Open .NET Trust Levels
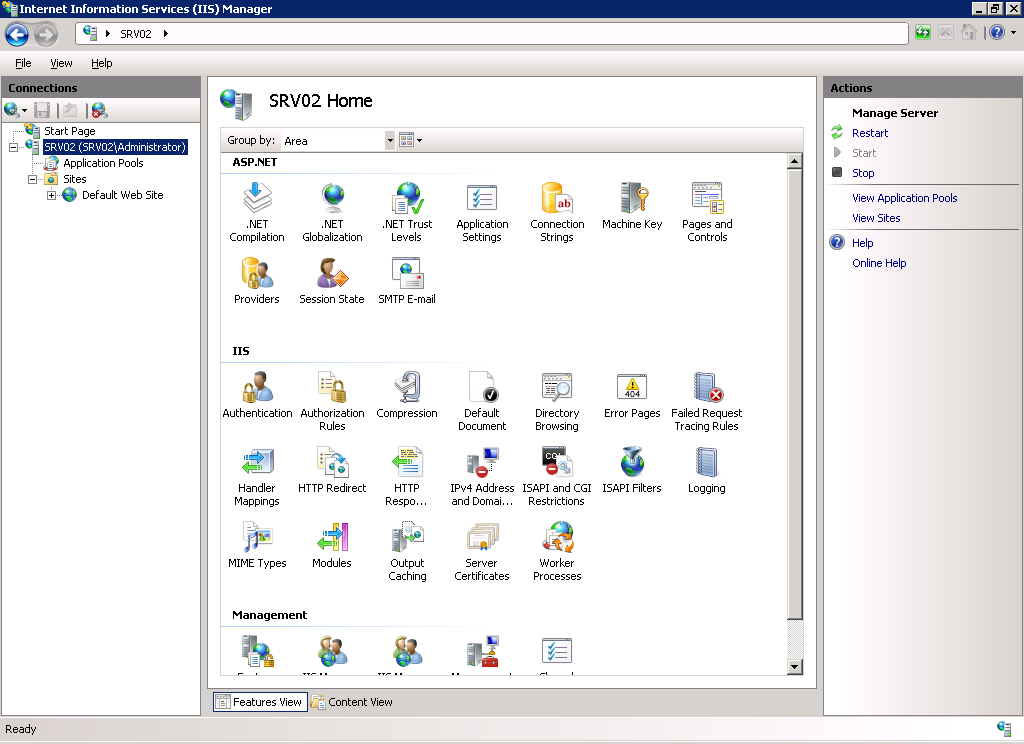The height and width of the screenshot is (744, 1024). 407,212
